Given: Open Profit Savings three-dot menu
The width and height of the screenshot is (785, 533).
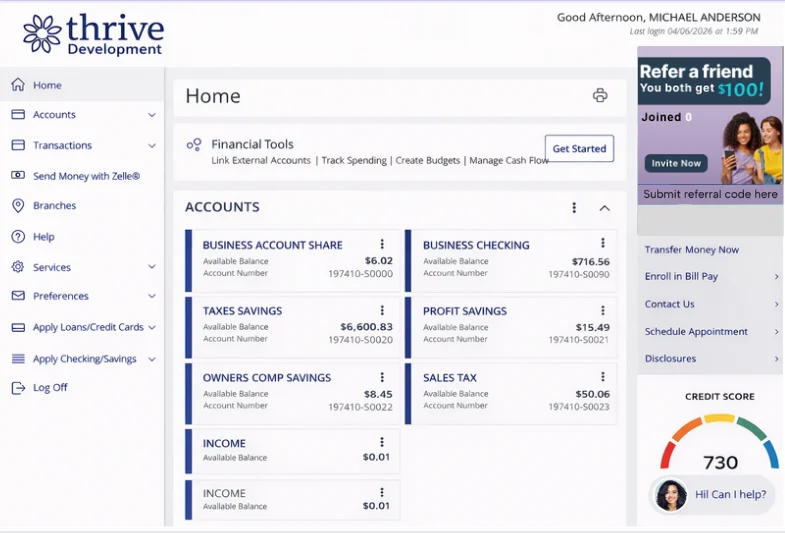Looking at the screenshot, I should coord(603,310).
